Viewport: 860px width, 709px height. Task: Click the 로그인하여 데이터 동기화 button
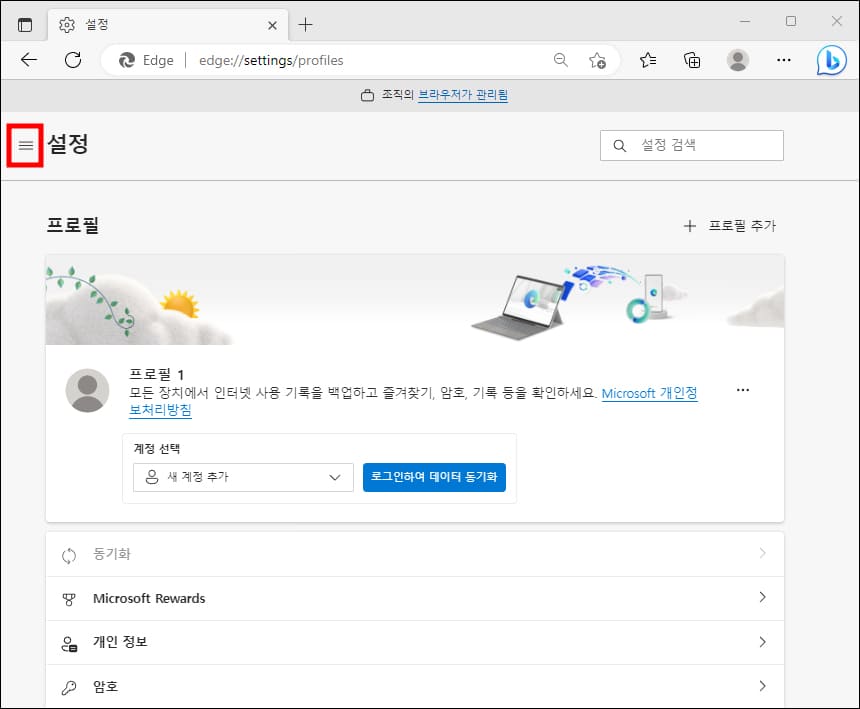coord(434,478)
